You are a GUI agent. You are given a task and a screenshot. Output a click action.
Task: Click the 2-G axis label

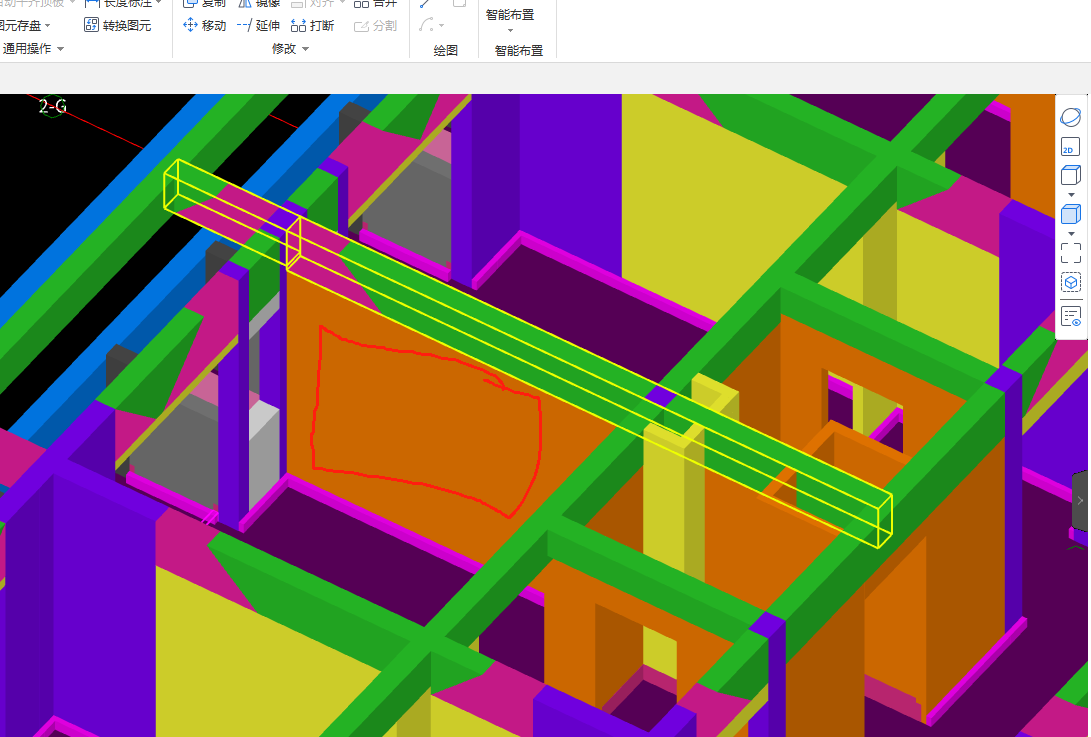click(x=52, y=106)
